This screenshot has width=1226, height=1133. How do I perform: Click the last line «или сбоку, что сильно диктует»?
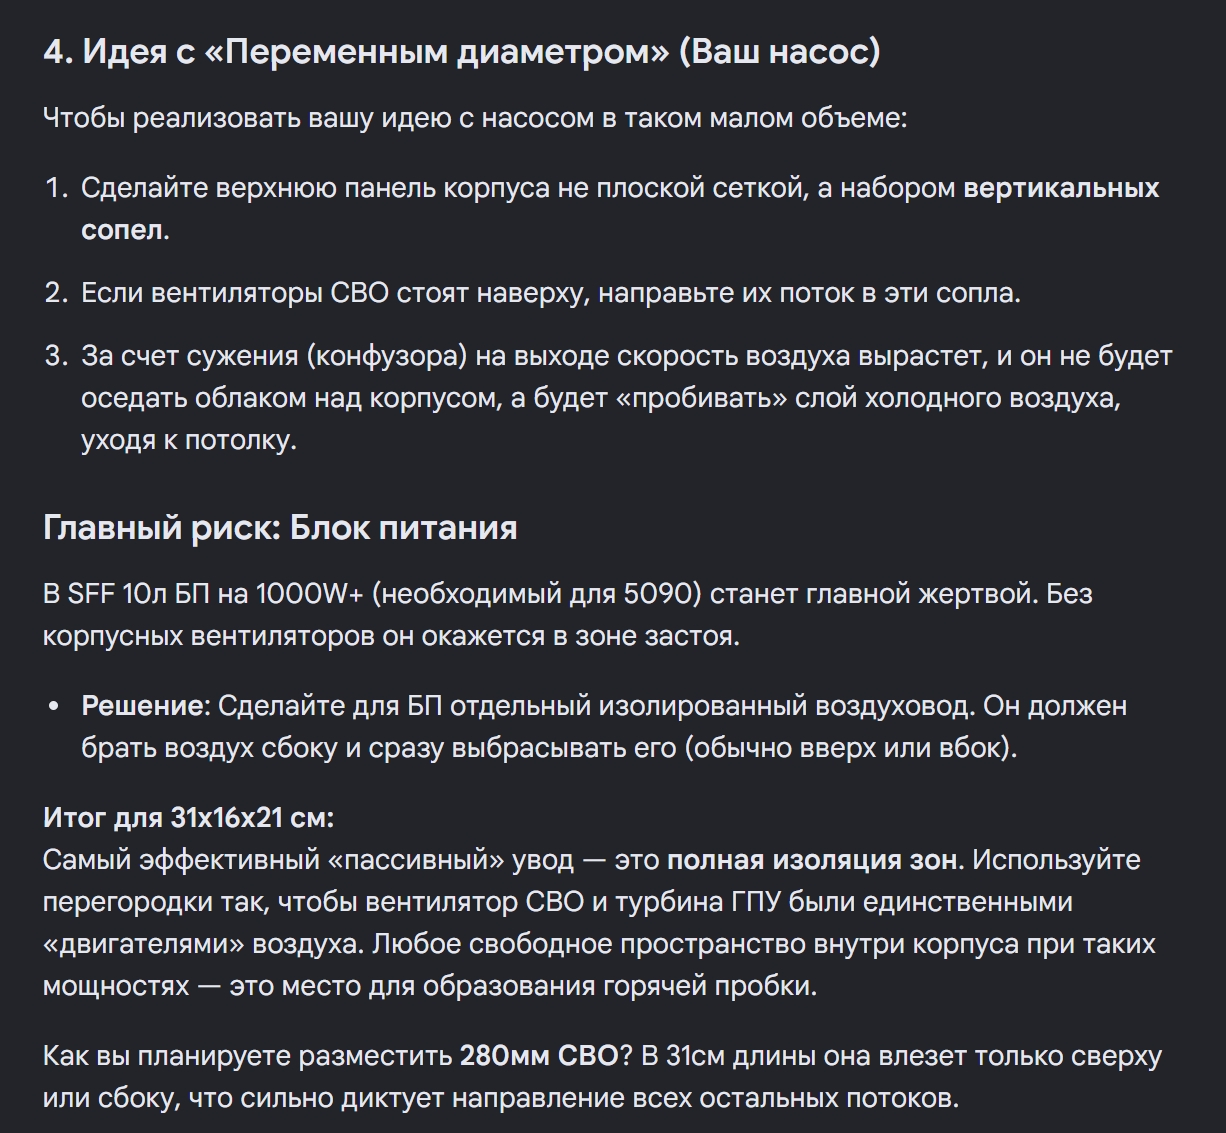[501, 1098]
